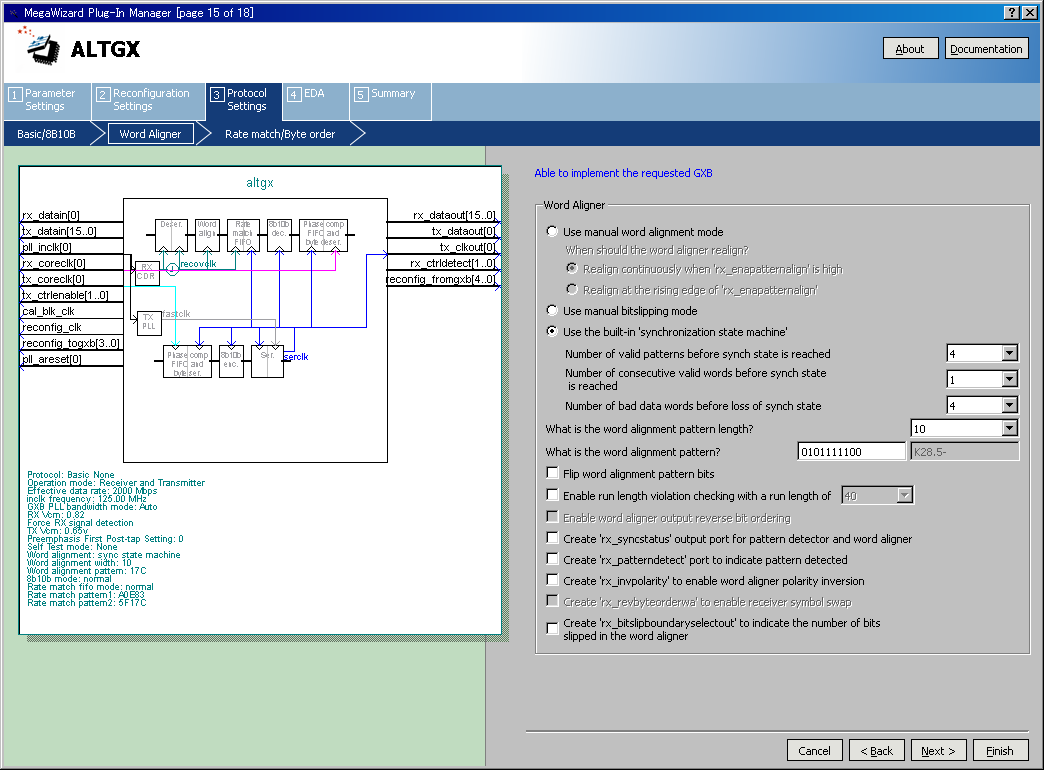Click the 'Word alignment: sync state machine' line
Screen dimensions: 1044x770
[104, 555]
